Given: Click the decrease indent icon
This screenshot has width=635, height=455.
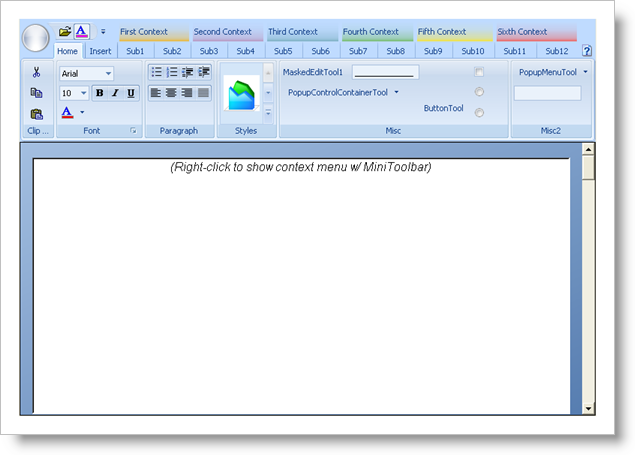Looking at the screenshot, I should pyautogui.click(x=188, y=72).
